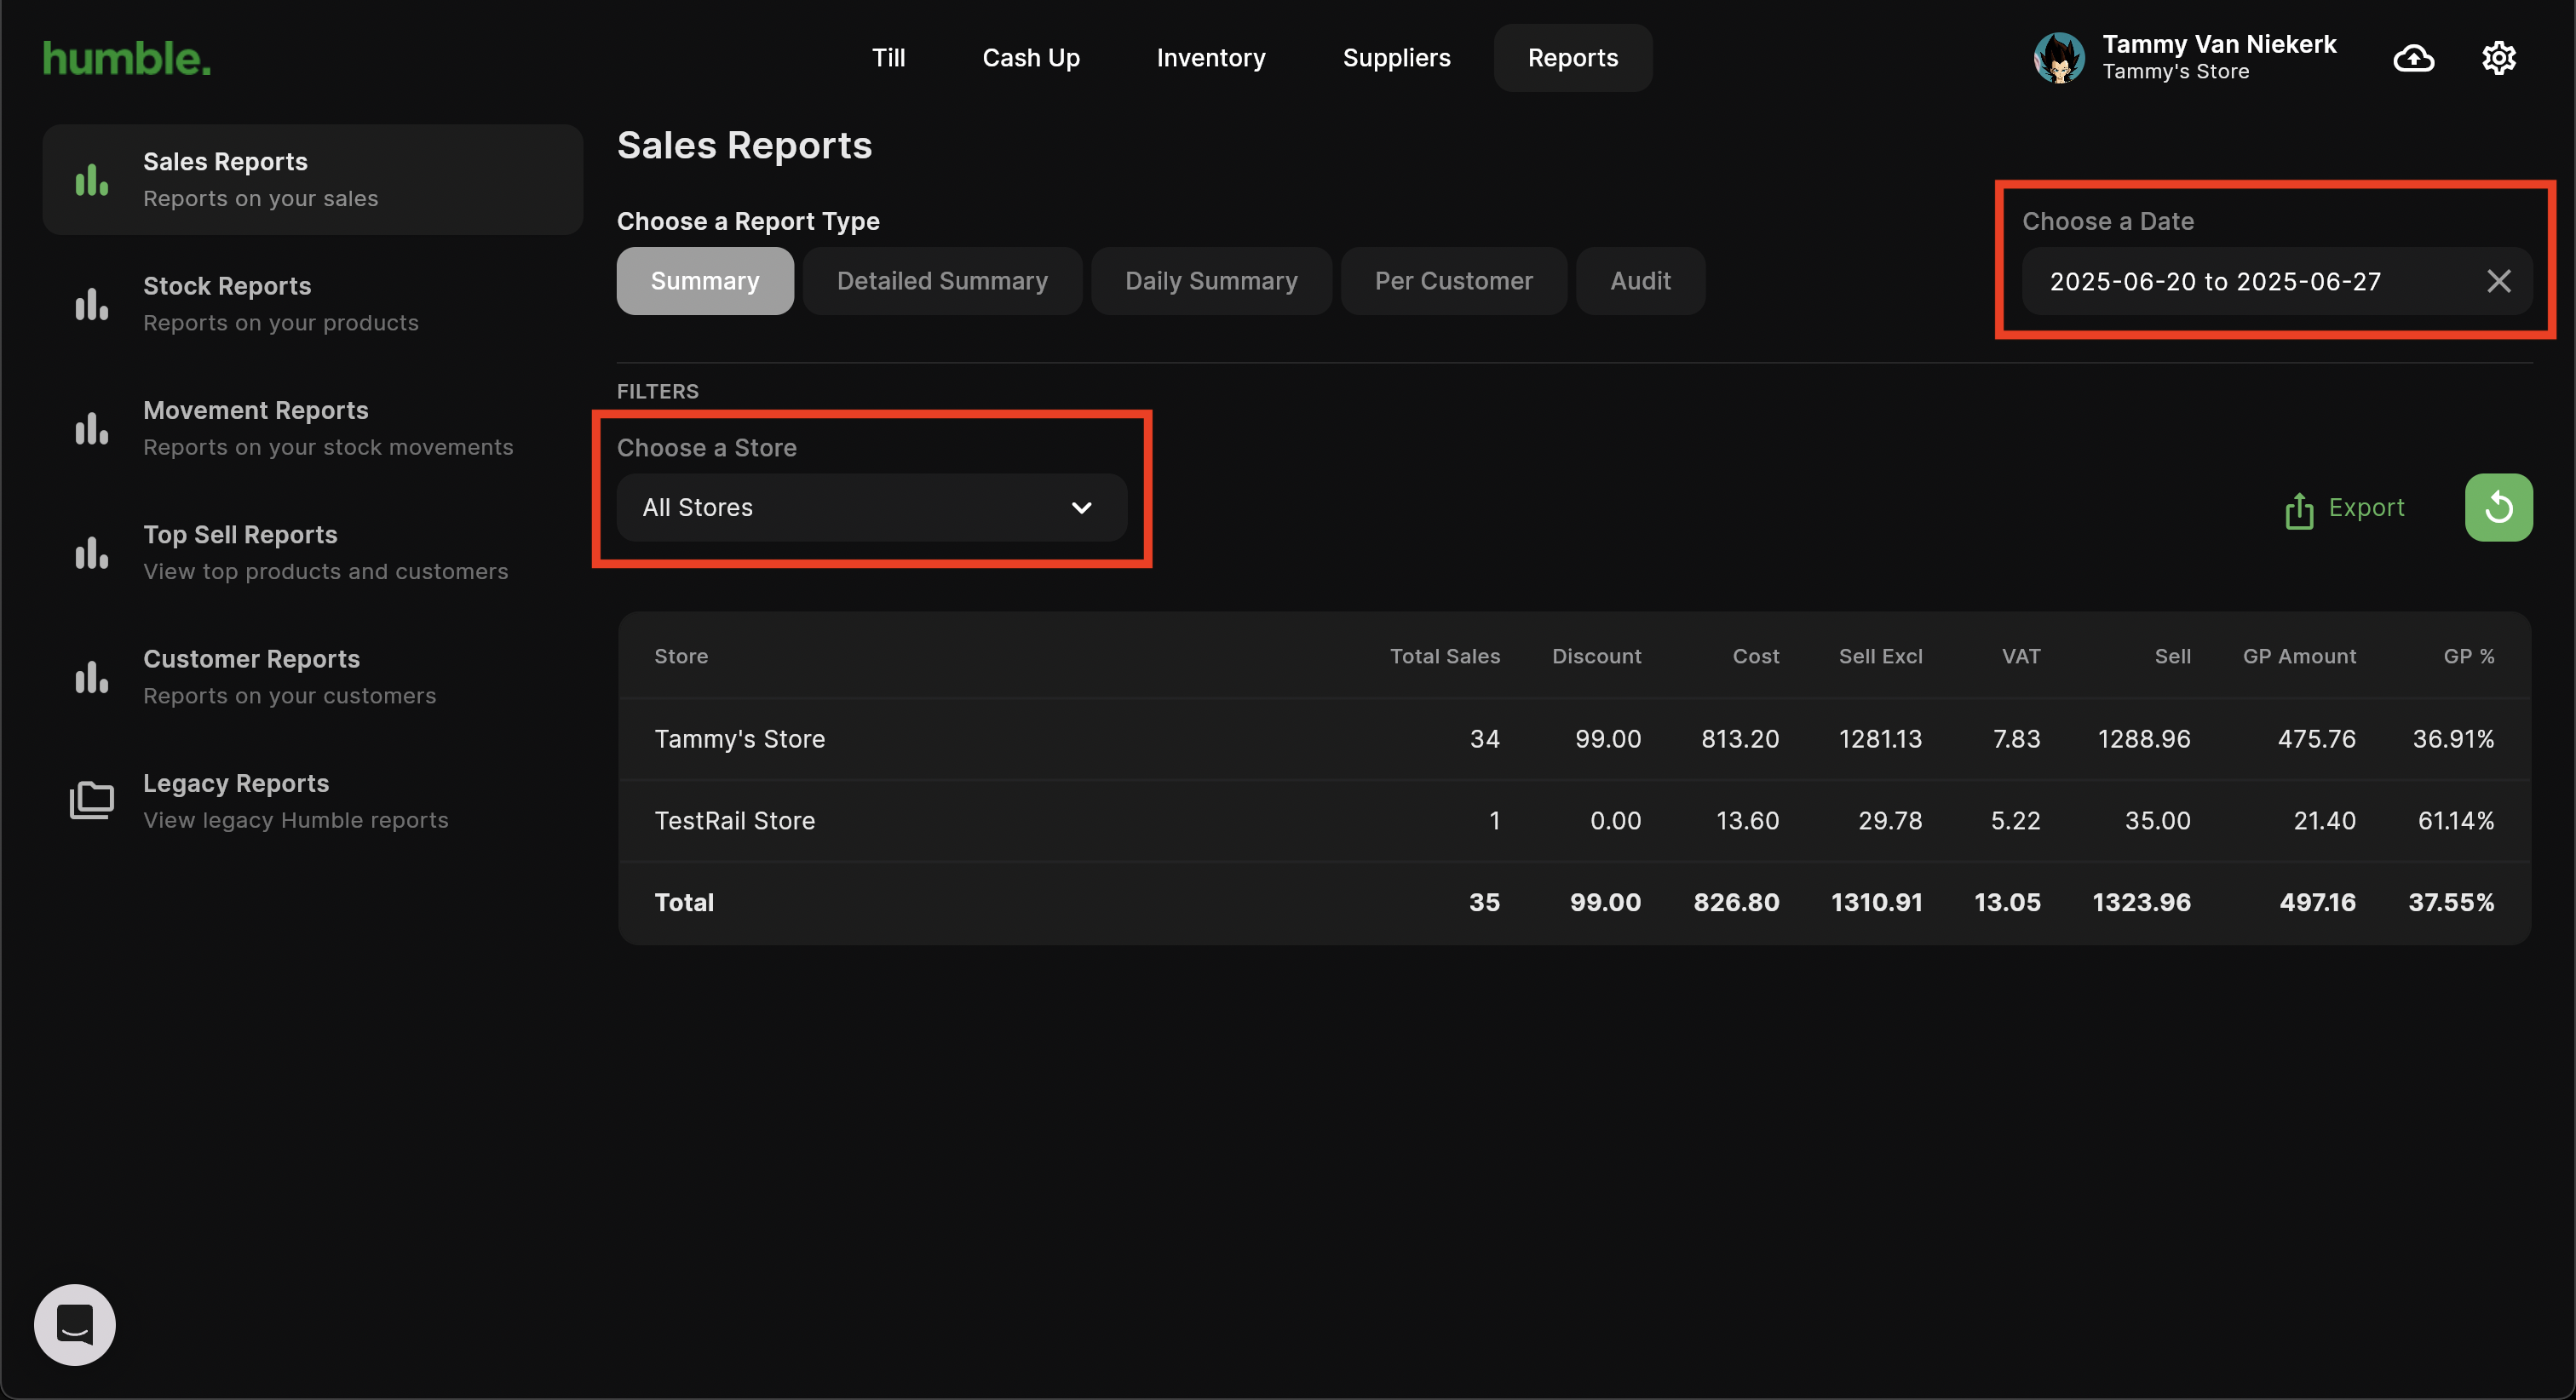Click the Customer Reports bar chart icon
The width and height of the screenshot is (2576, 1400).
[92, 677]
